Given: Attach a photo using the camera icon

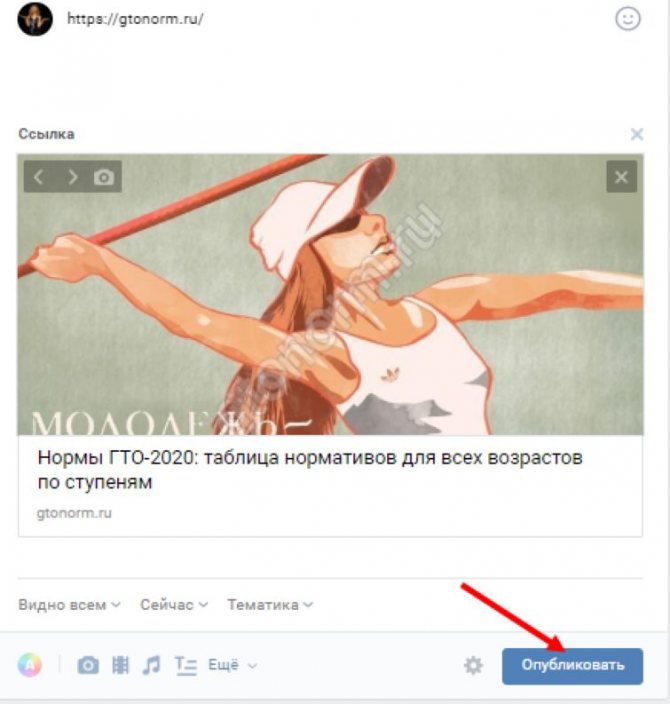Looking at the screenshot, I should point(88,665).
